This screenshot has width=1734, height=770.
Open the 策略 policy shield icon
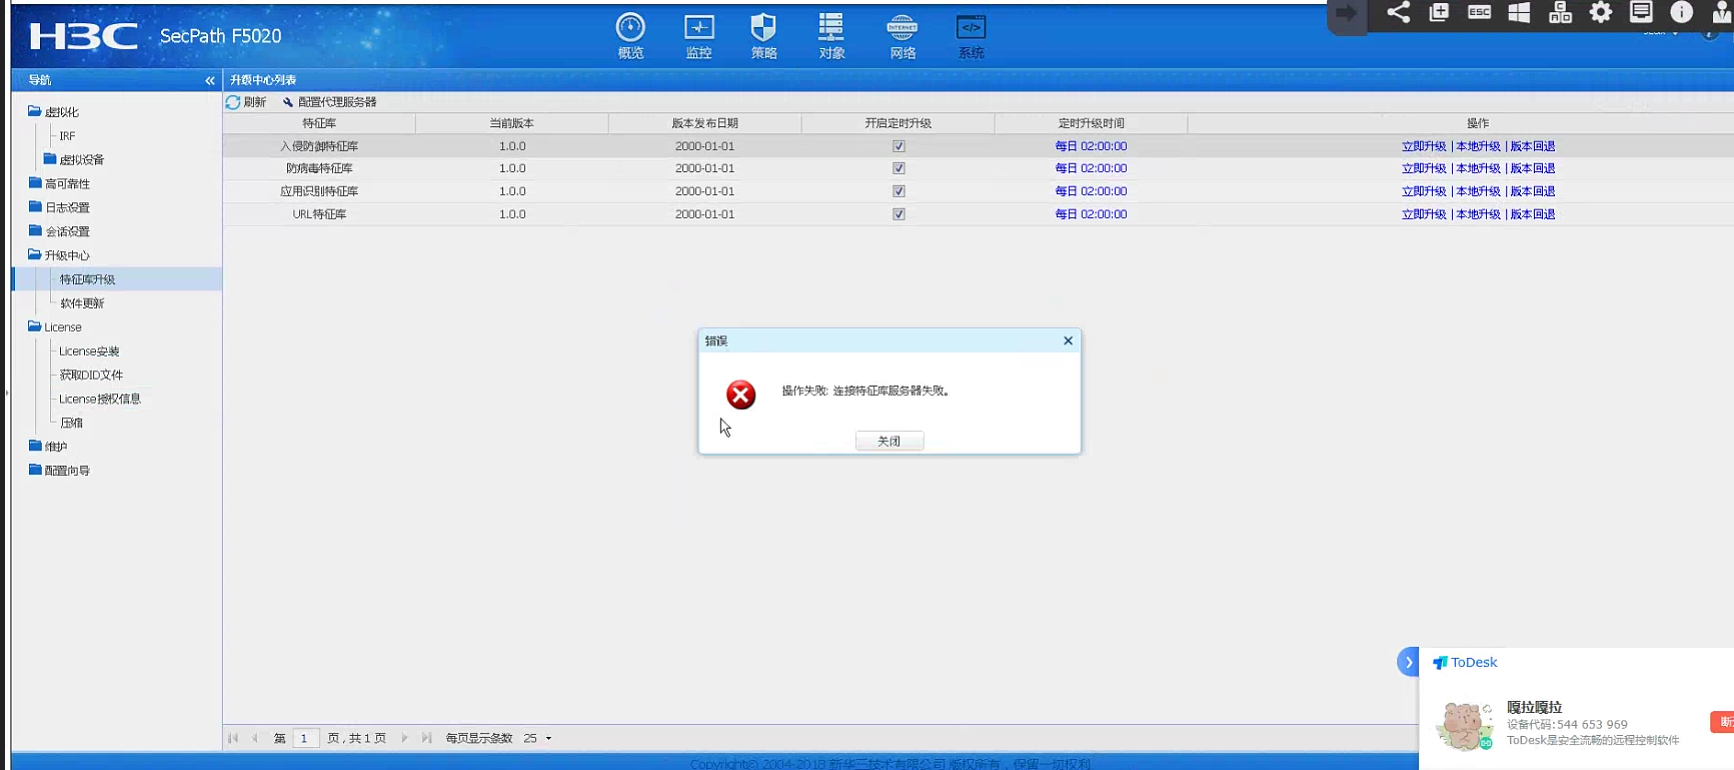[x=763, y=28]
